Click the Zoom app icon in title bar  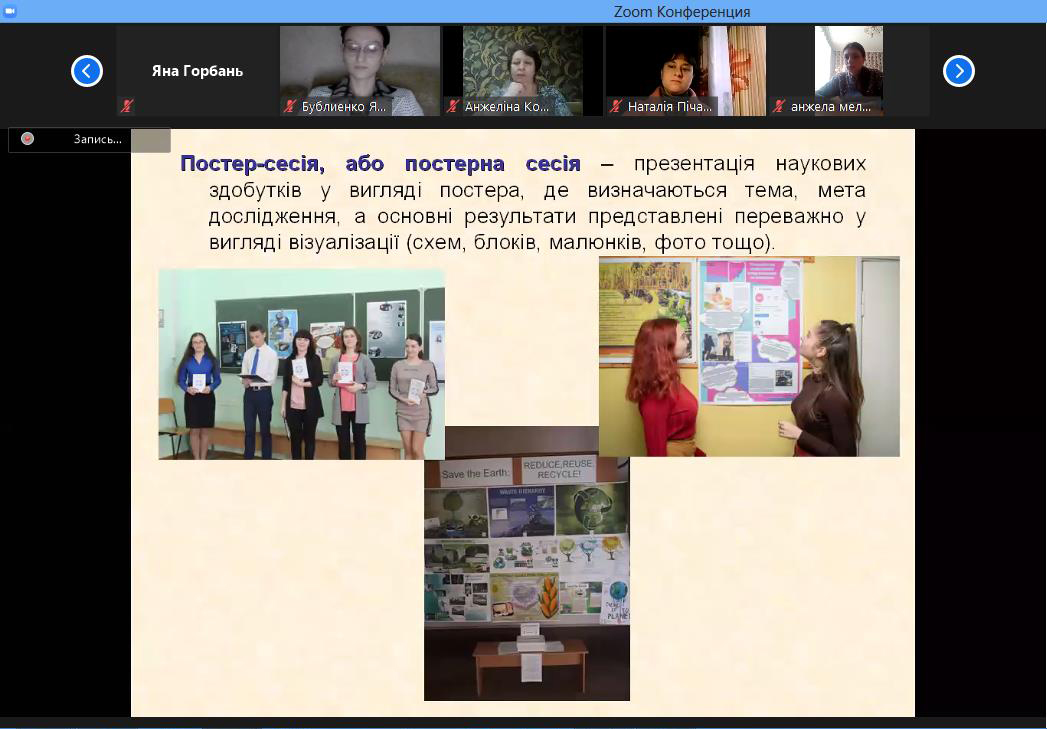(x=10, y=11)
